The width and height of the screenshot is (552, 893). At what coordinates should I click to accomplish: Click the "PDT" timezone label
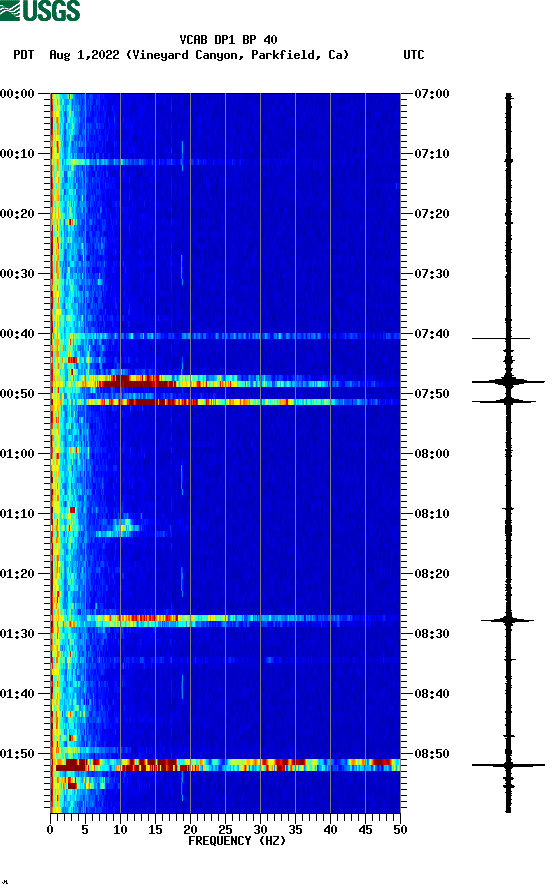tap(23, 55)
